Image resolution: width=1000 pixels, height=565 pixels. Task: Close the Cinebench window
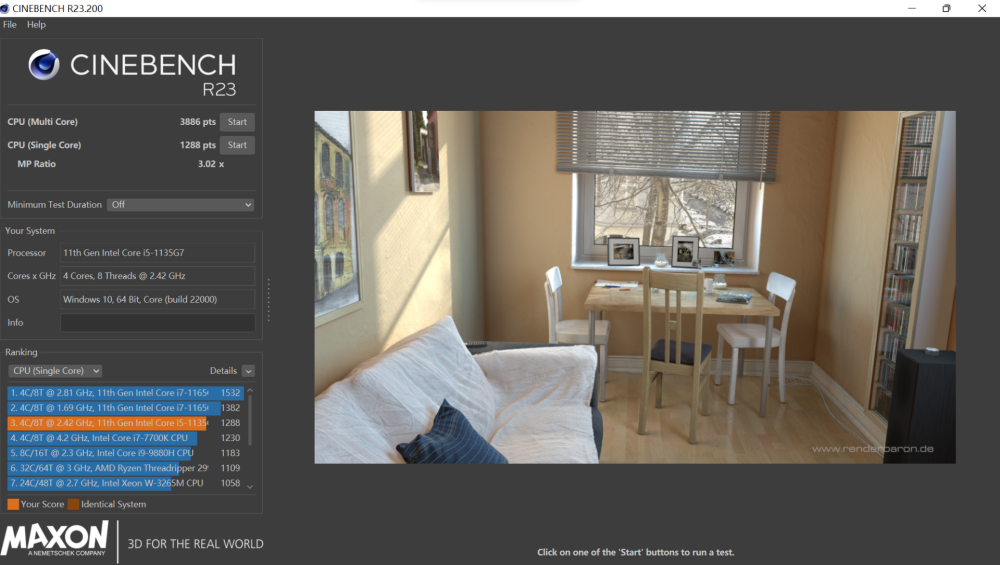tap(982, 8)
